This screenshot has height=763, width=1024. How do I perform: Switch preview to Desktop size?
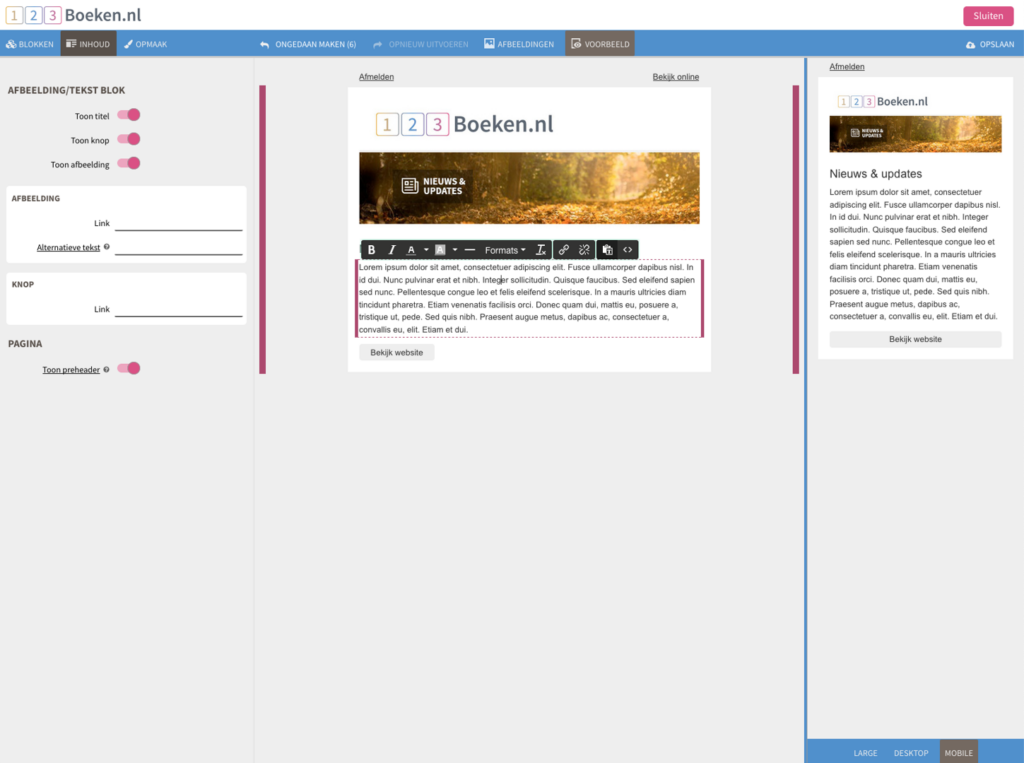coord(911,753)
